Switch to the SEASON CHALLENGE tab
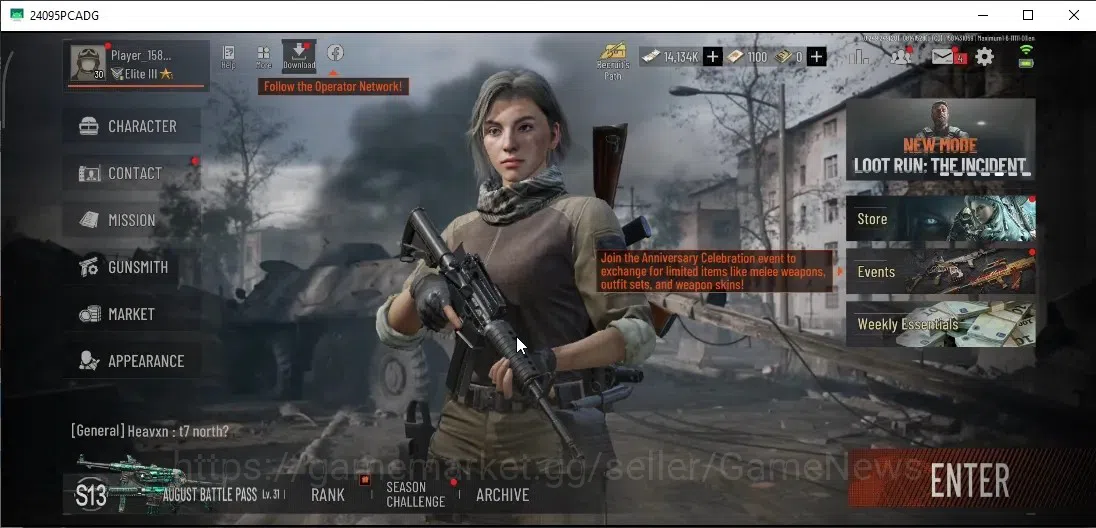 [416, 494]
